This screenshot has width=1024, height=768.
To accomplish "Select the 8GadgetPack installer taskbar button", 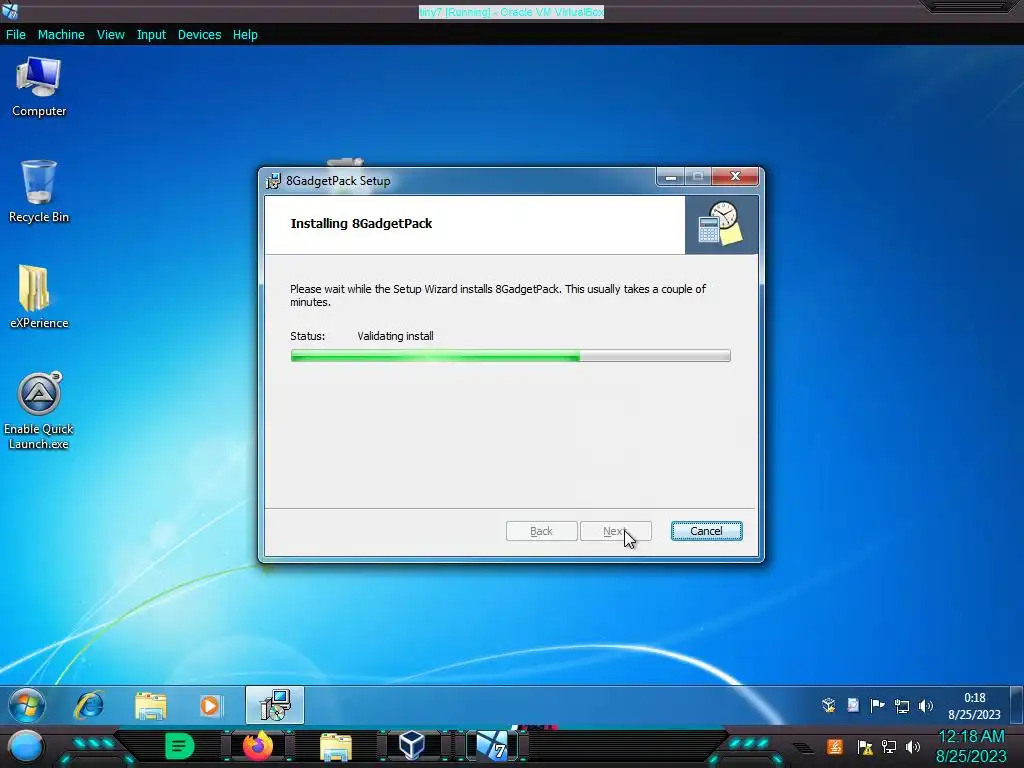I will pos(275,705).
